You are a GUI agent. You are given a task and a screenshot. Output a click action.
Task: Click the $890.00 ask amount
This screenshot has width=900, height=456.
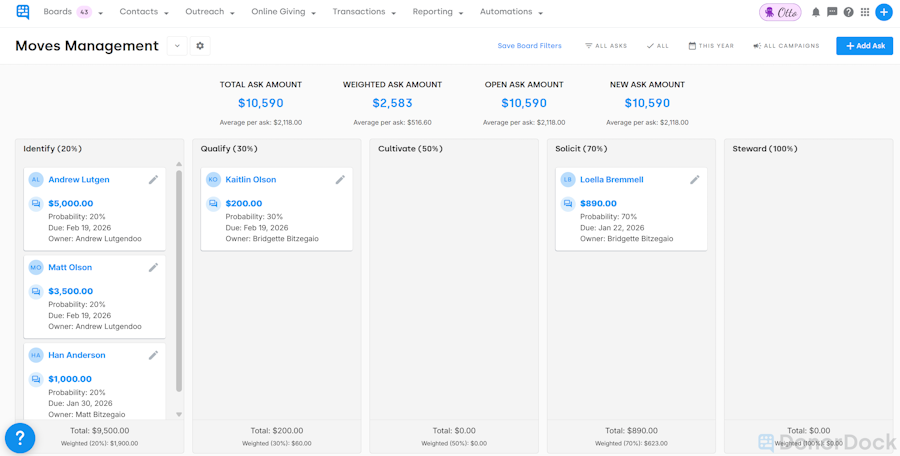599,203
